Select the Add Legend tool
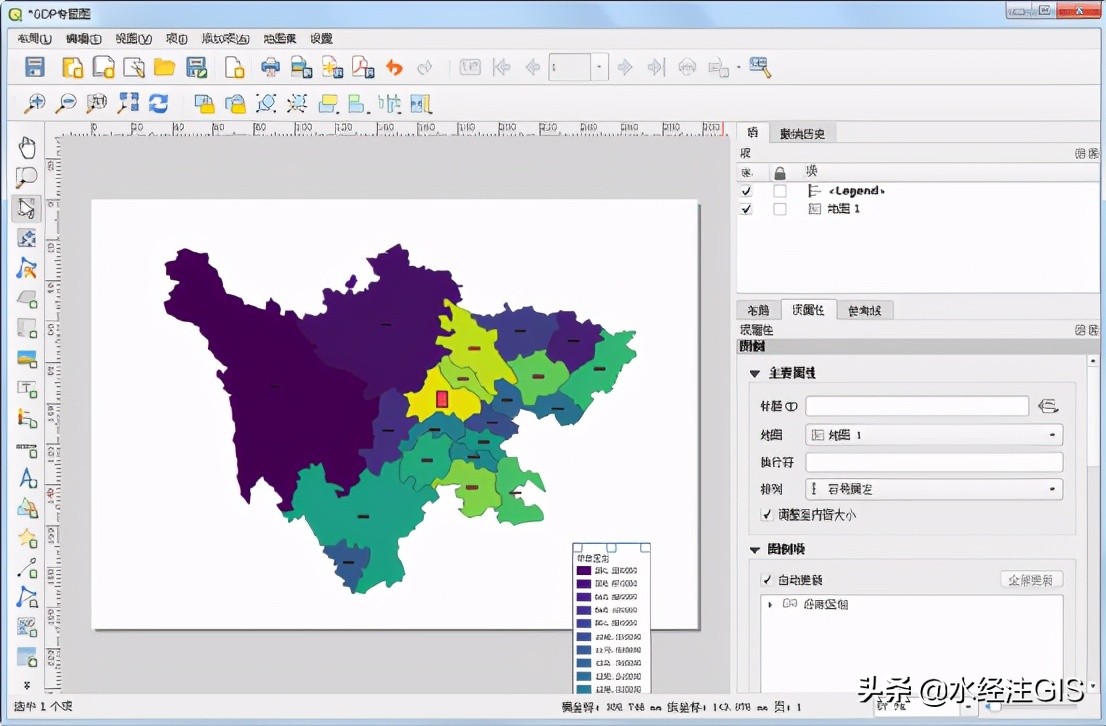Image resolution: width=1106 pixels, height=726 pixels. pyautogui.click(x=27, y=419)
